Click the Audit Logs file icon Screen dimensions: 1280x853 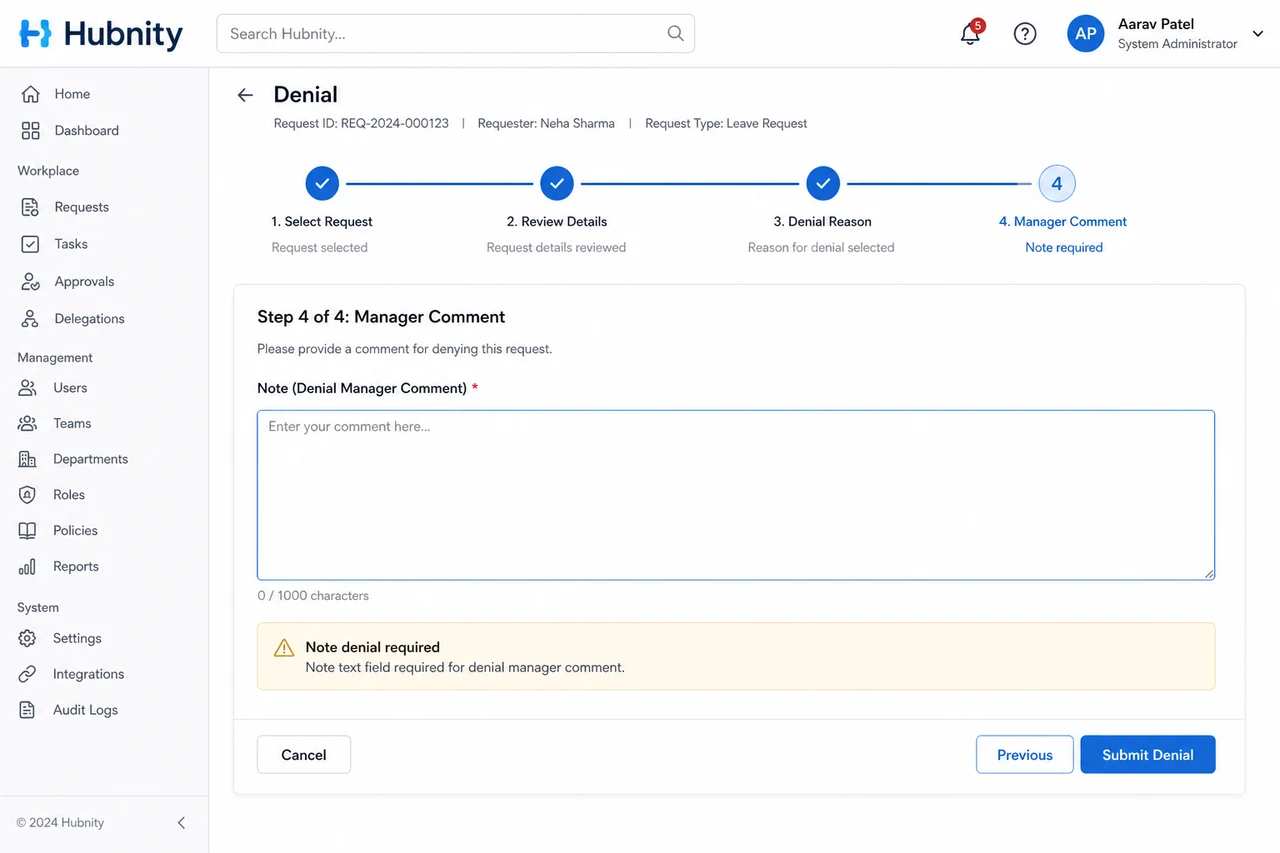click(x=28, y=710)
